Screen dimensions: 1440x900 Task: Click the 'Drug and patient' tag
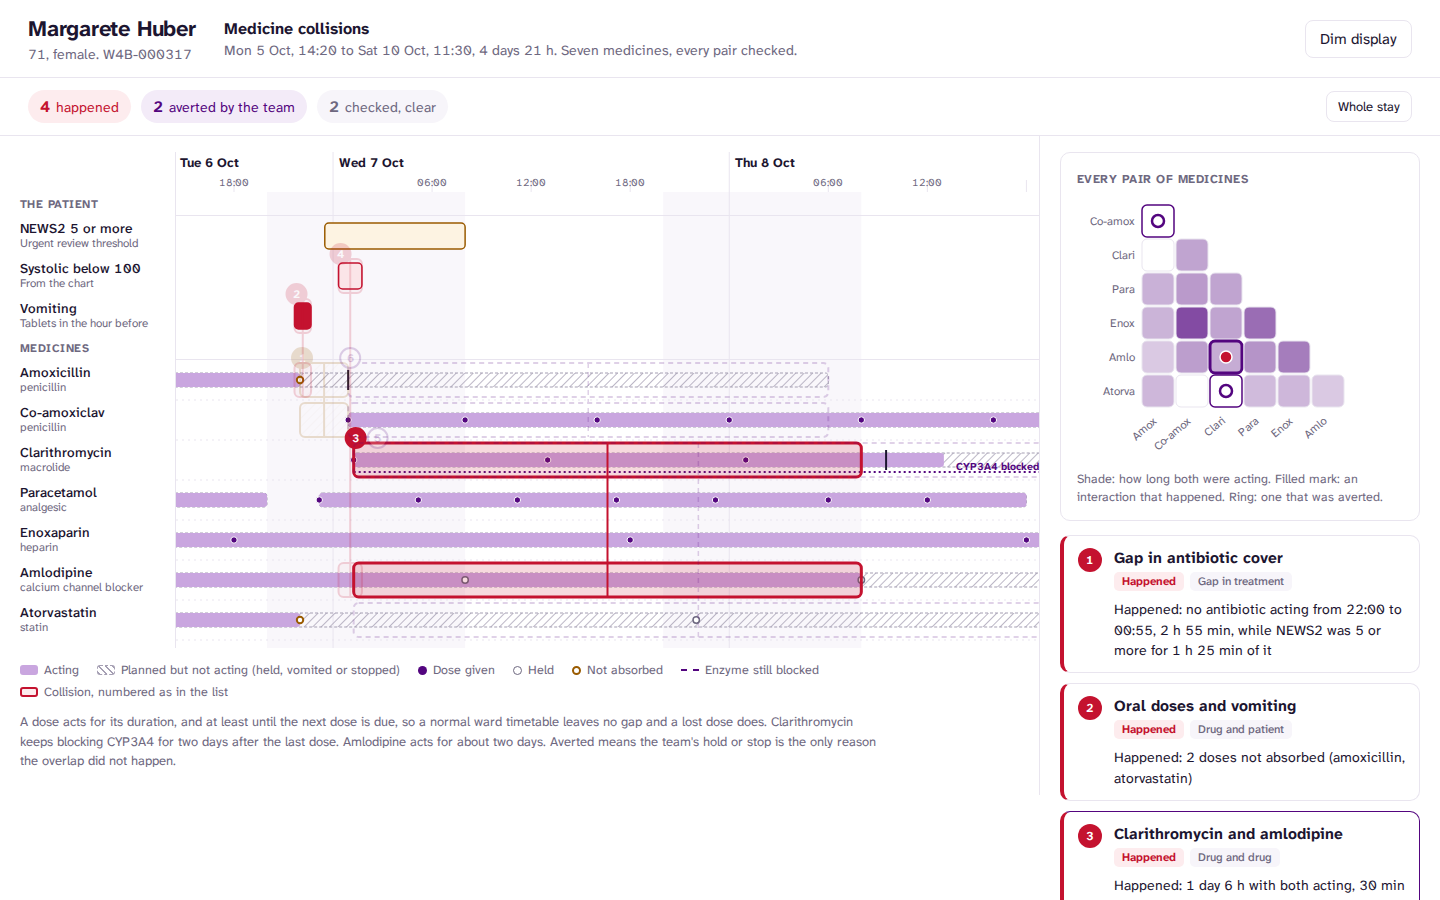point(1241,729)
